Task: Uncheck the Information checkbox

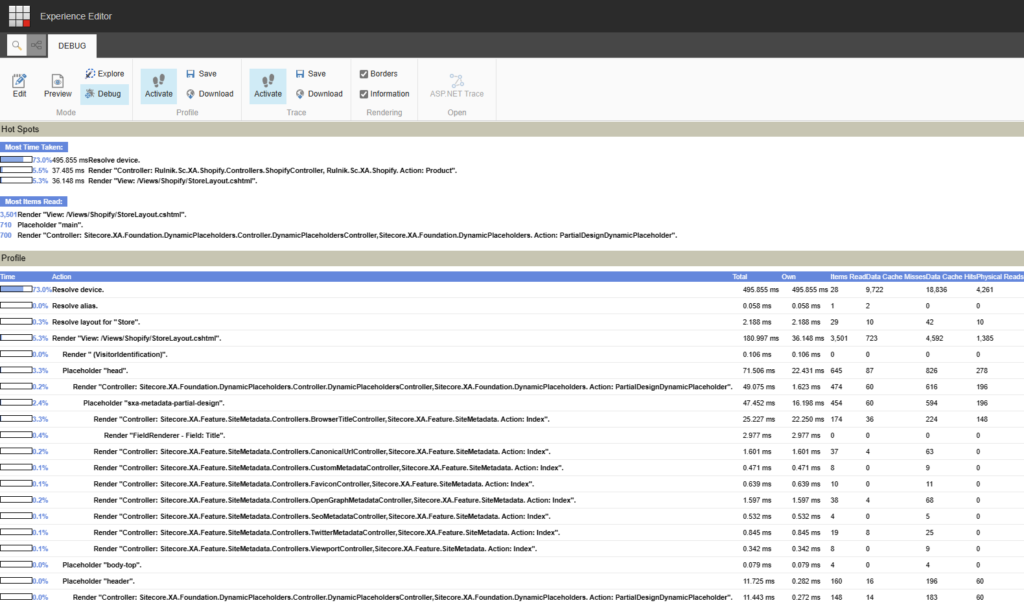Action: [x=364, y=94]
